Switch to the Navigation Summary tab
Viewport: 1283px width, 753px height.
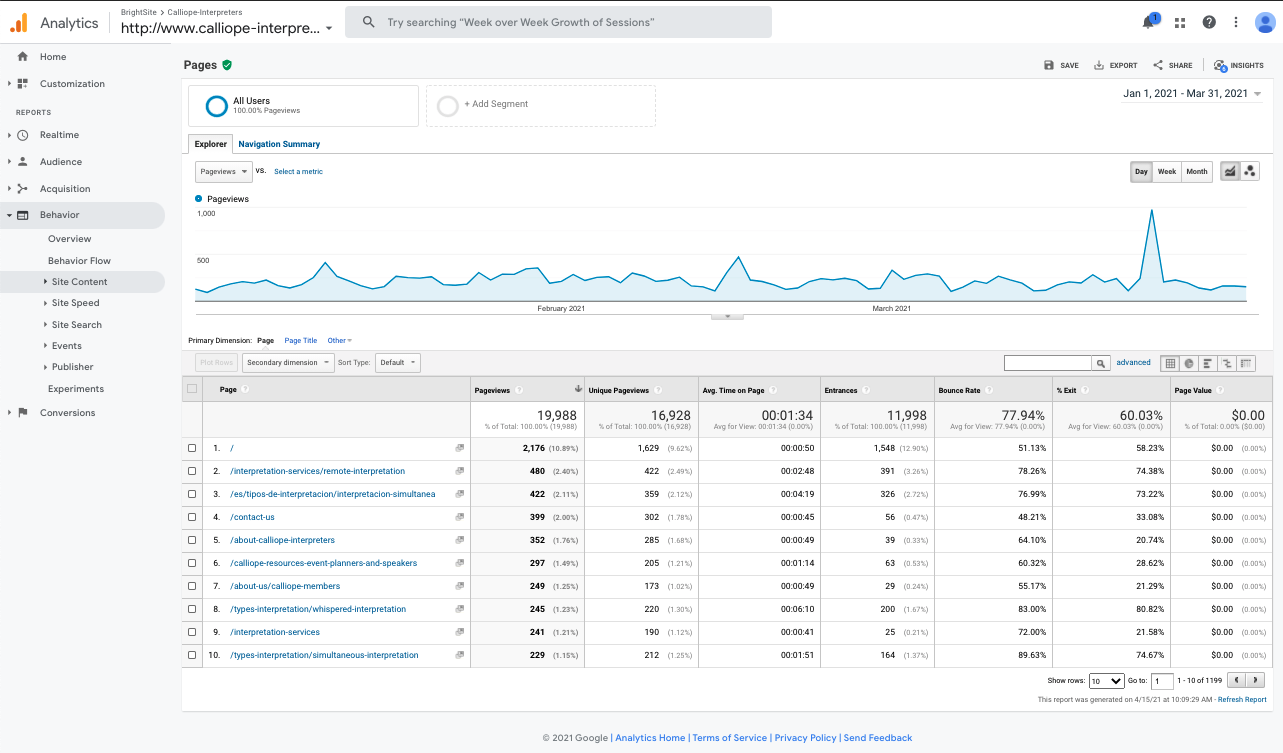pos(278,143)
